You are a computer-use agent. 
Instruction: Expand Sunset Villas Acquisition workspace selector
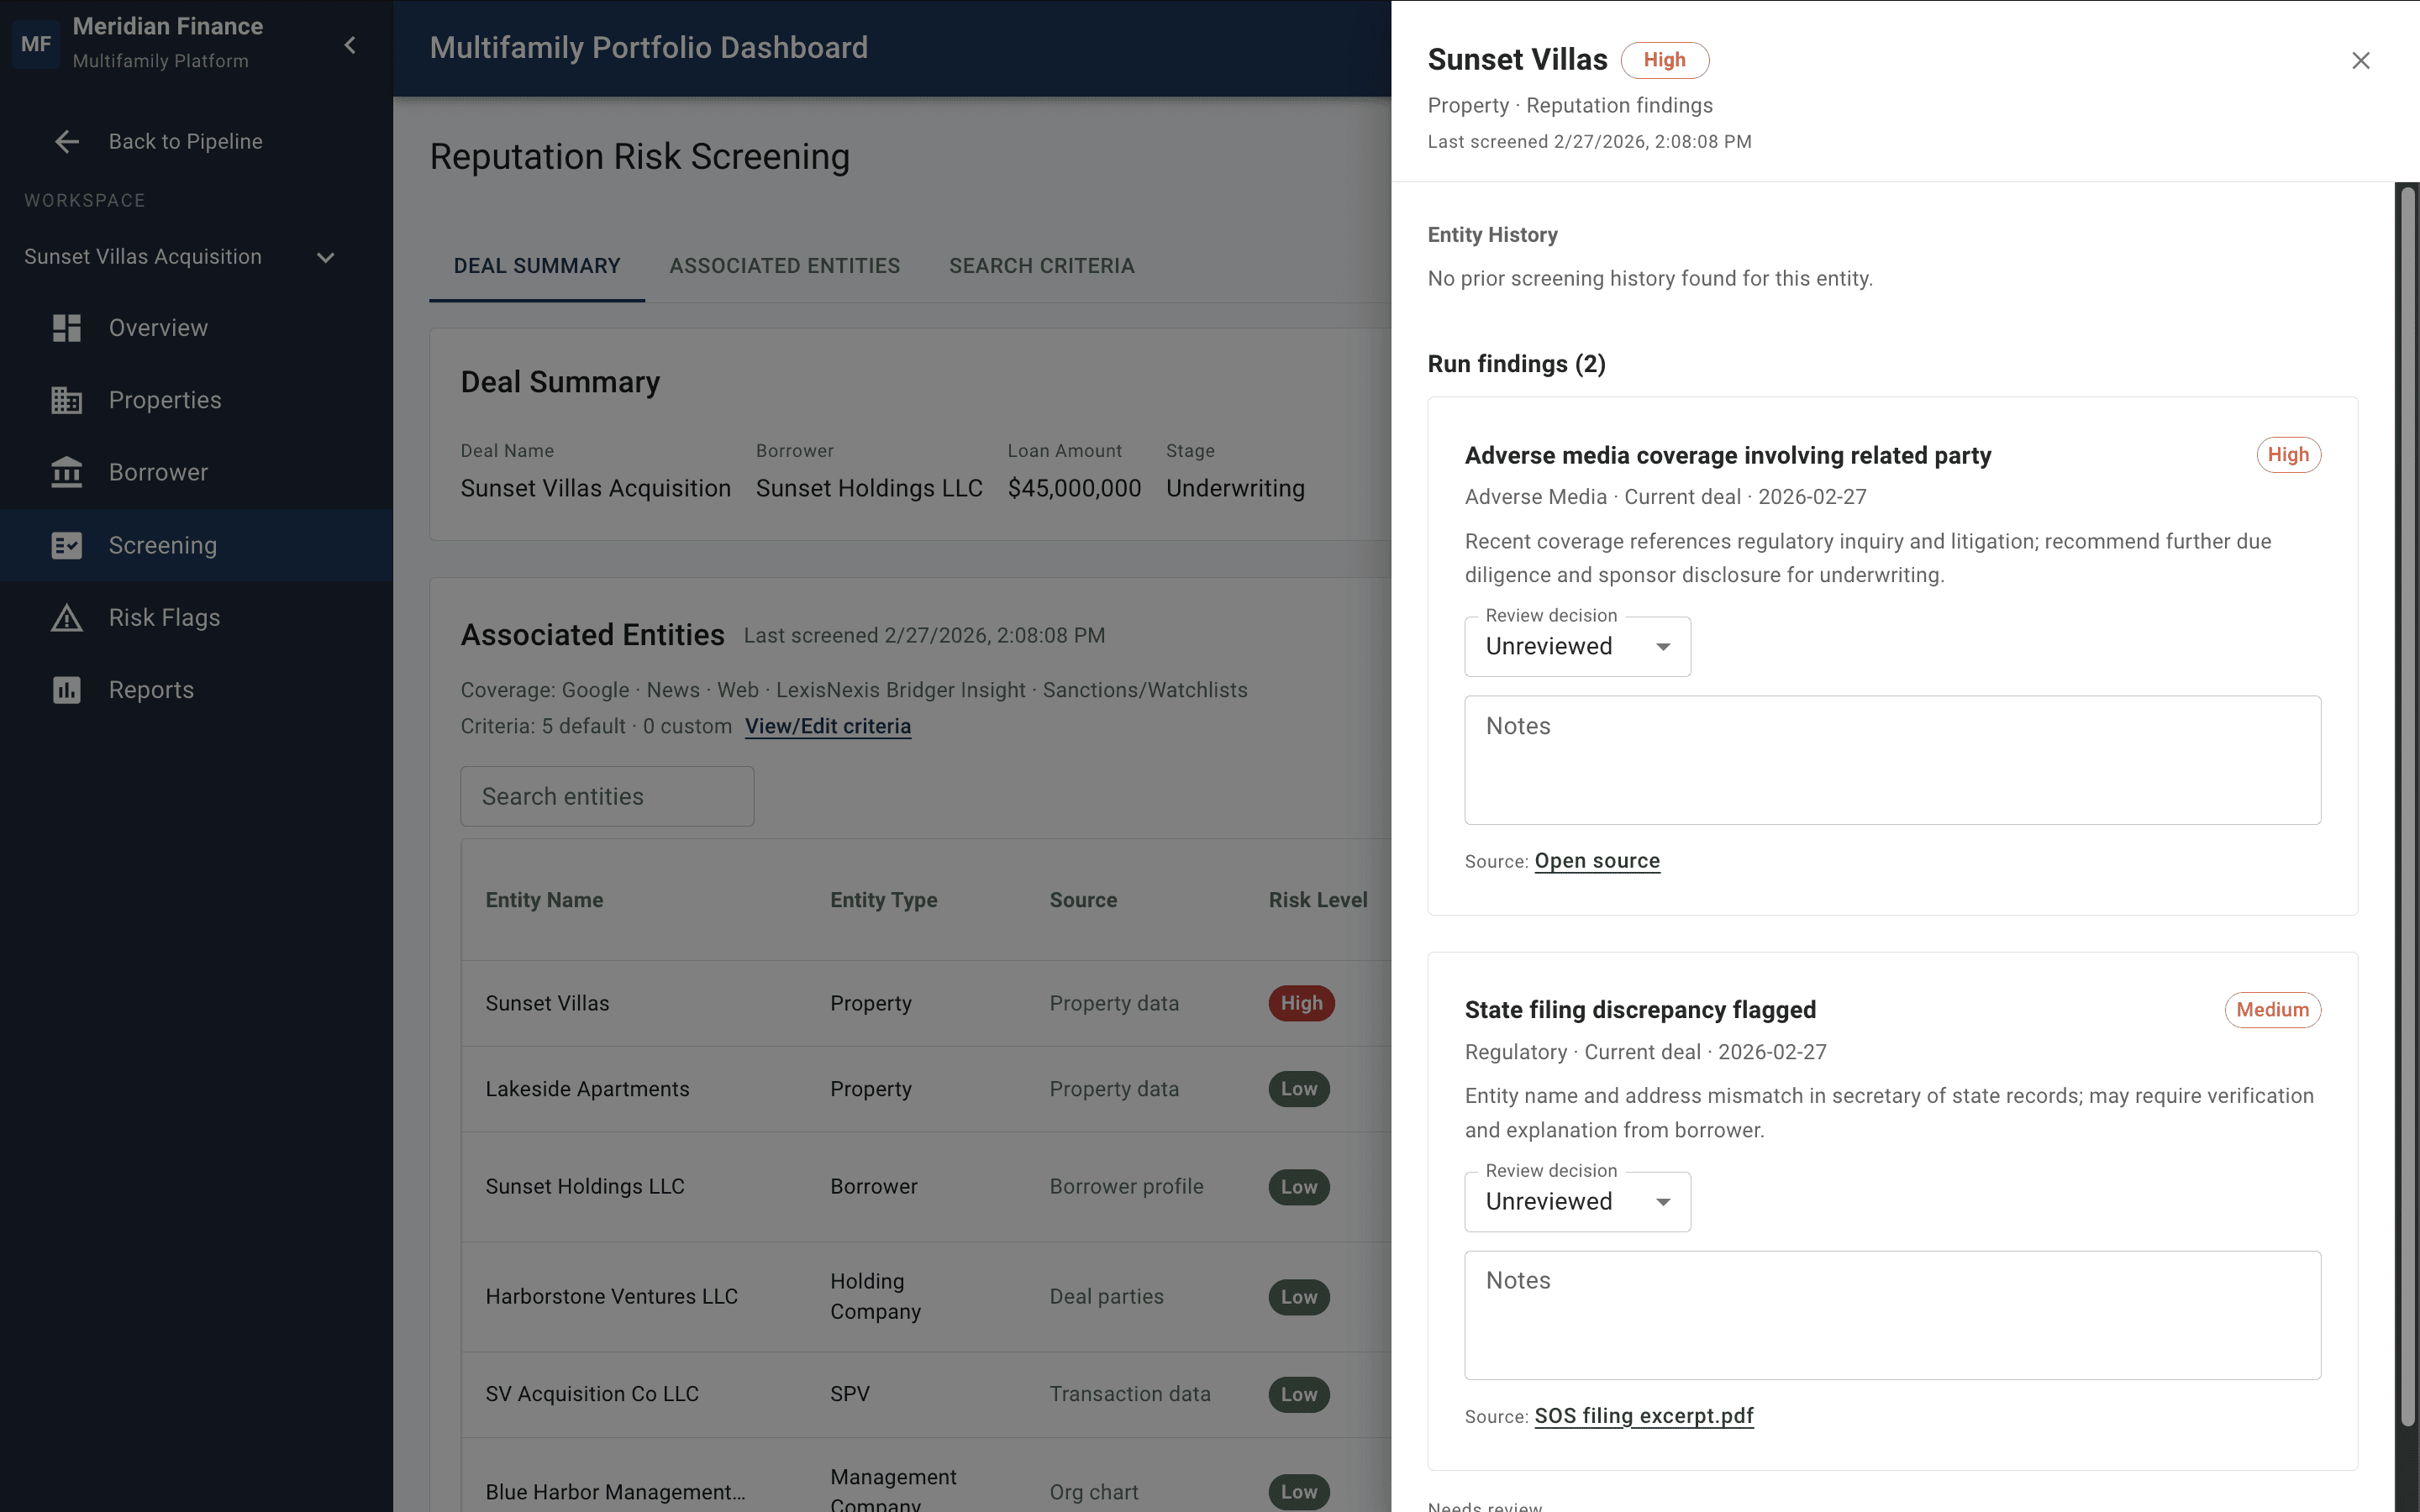[x=325, y=257]
